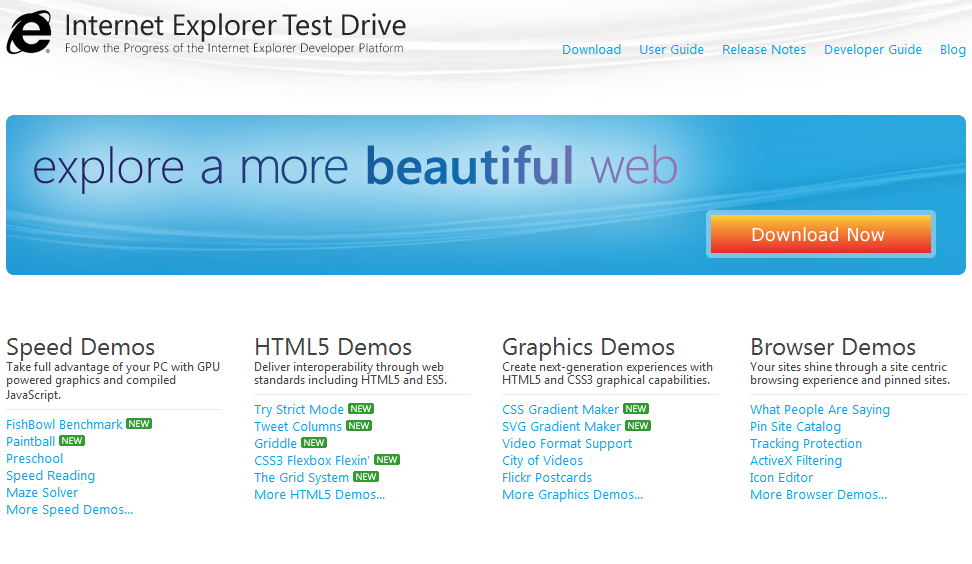
Task: Click NEW badge beside Griddle
Action: click(x=314, y=443)
